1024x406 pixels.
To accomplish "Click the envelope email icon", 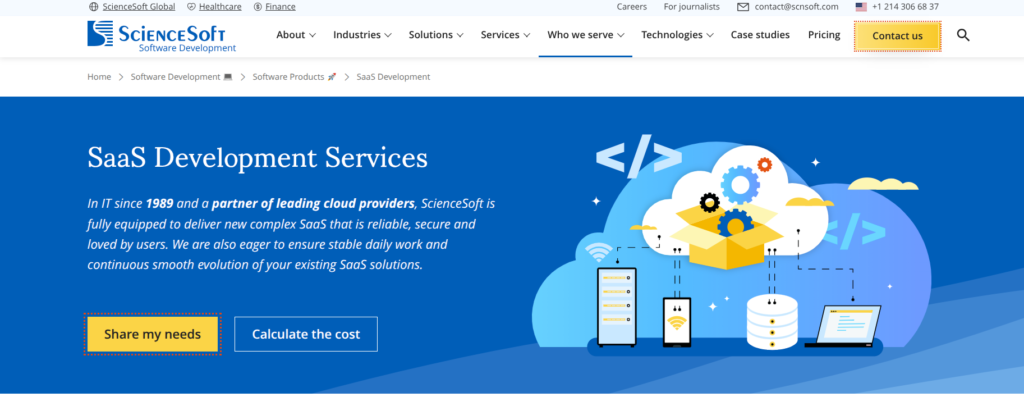I will pos(743,7).
